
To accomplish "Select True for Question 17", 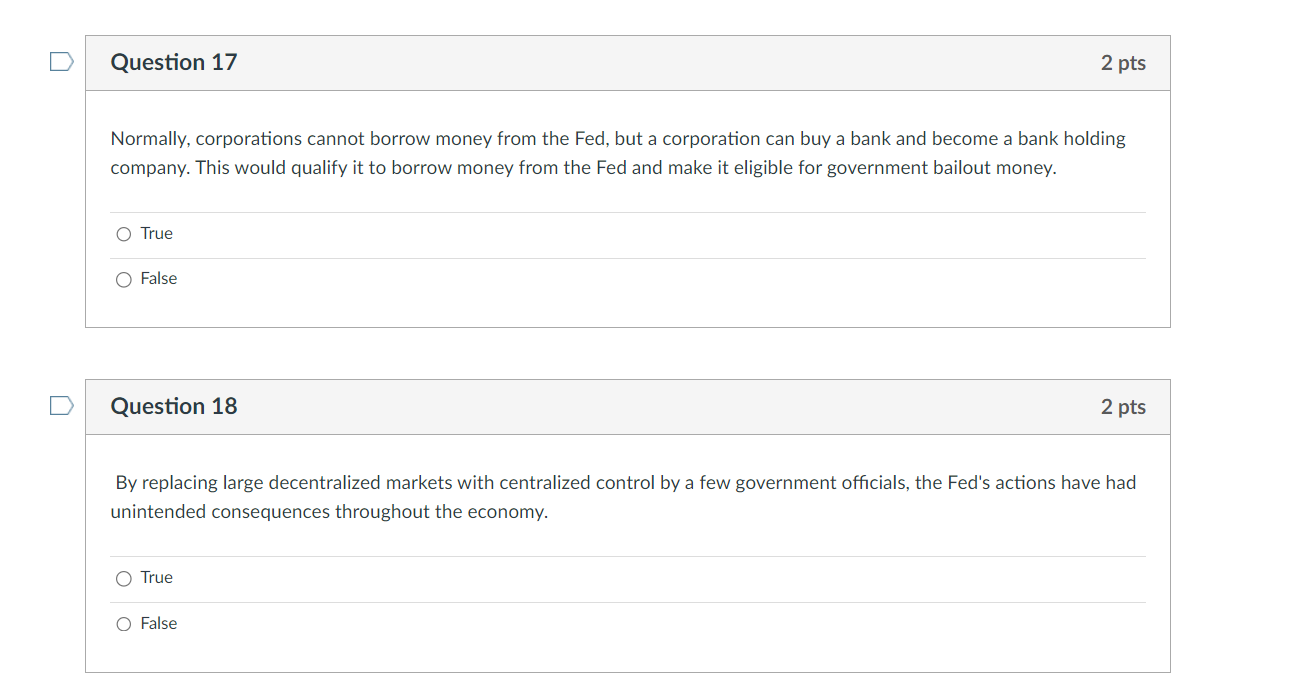I will [123, 233].
